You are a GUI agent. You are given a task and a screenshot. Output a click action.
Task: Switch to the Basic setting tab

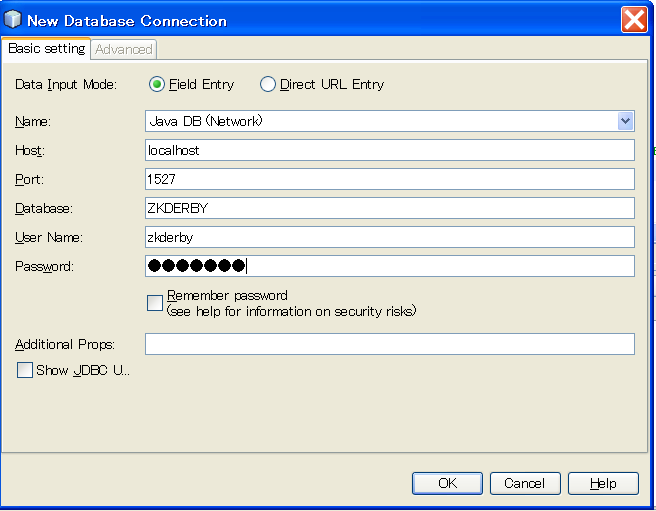(46, 49)
